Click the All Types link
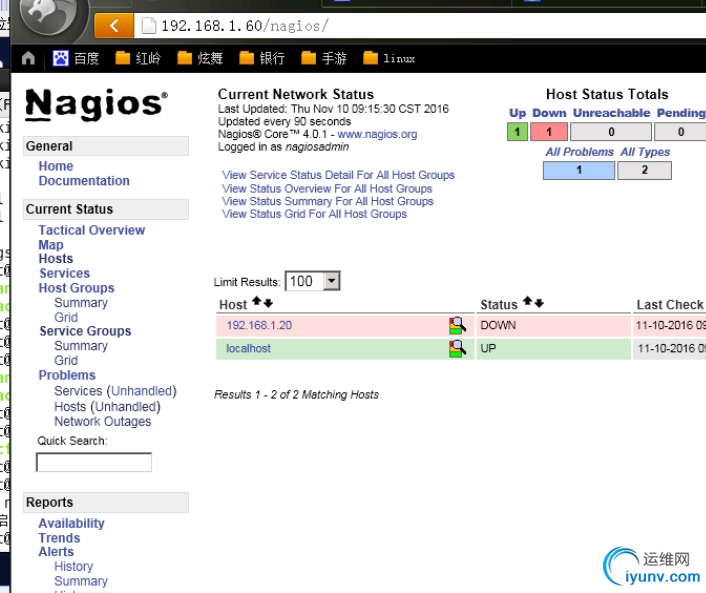 pos(645,152)
